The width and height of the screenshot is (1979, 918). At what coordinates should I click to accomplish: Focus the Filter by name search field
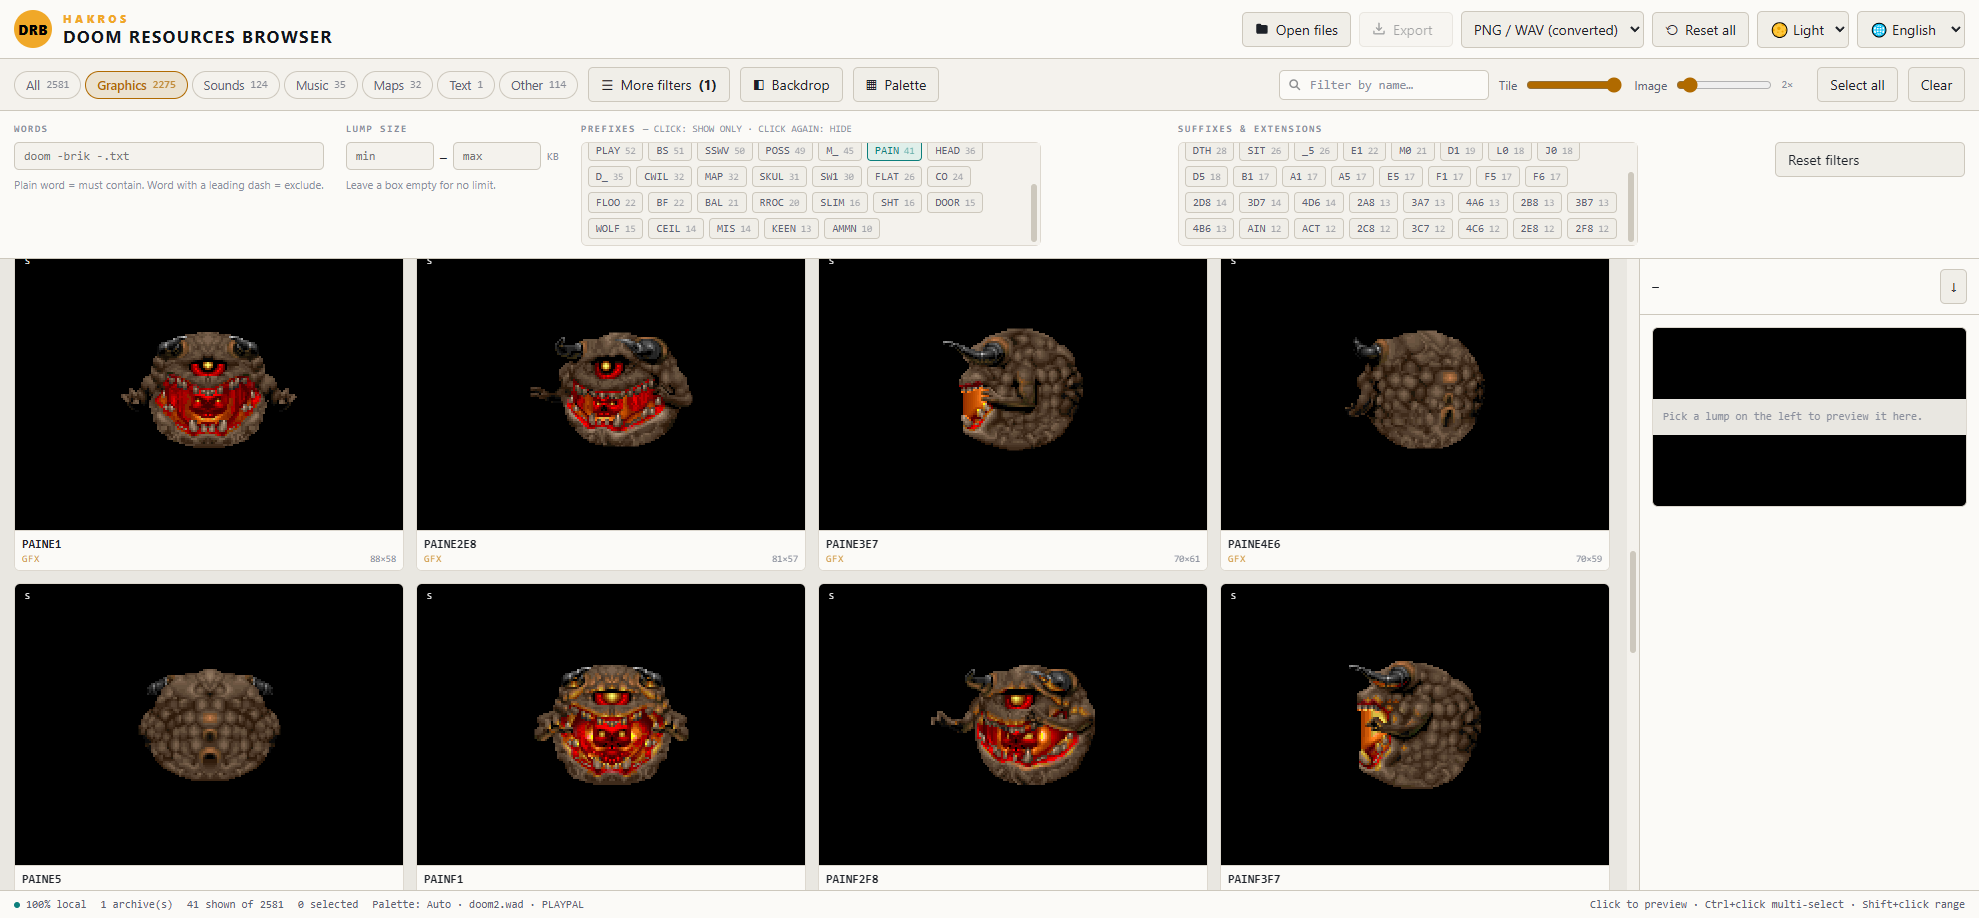click(1383, 85)
